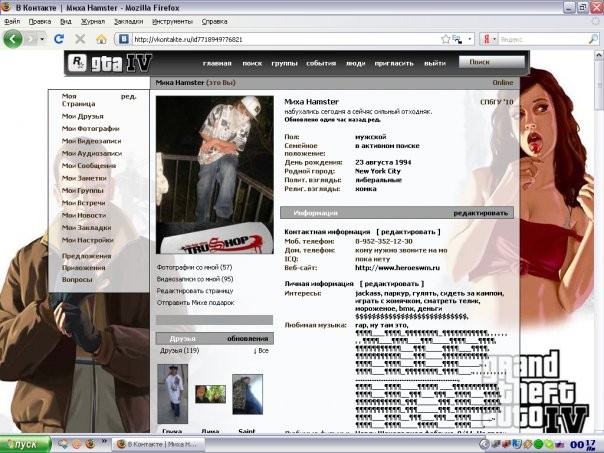Open Мои Новости in sidebar
604x453 pixels.
click(84, 215)
